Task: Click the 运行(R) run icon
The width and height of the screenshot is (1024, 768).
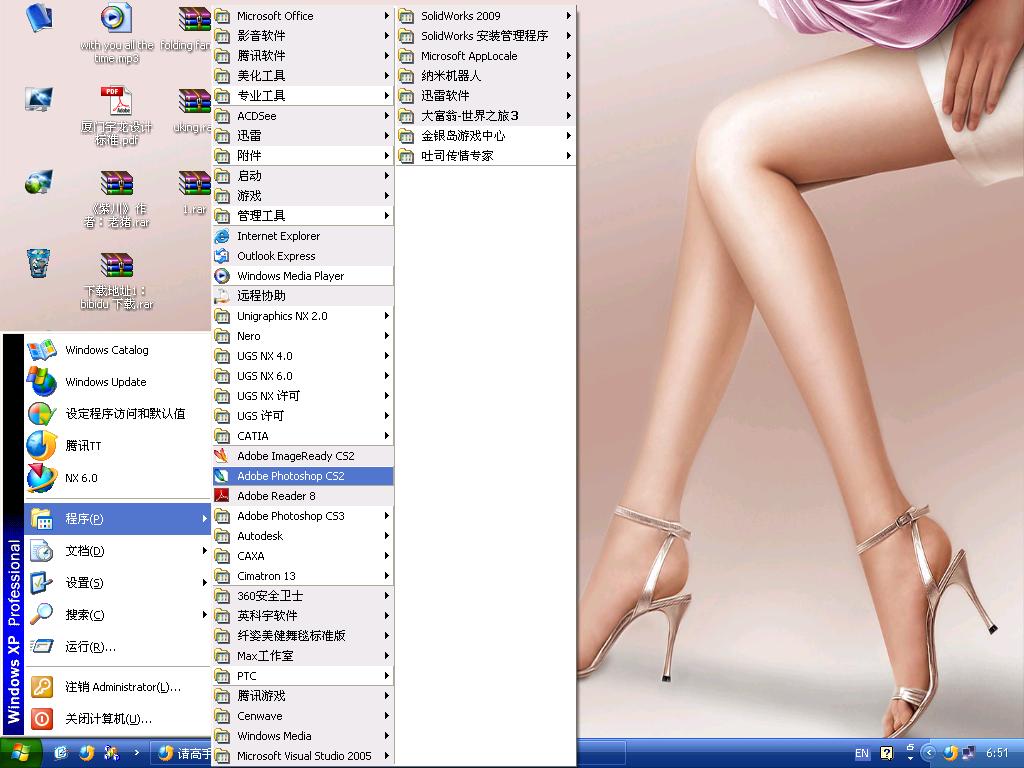Action: pos(41,647)
